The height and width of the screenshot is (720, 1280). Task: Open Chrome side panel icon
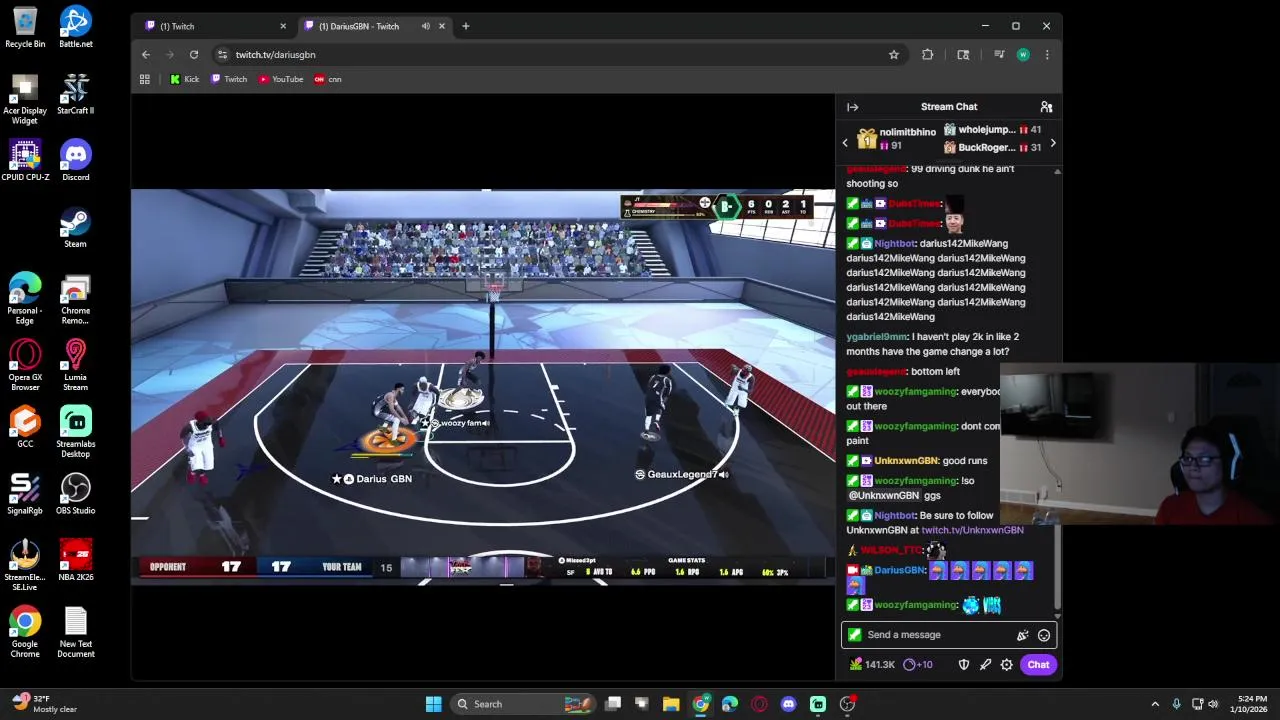coord(963,55)
